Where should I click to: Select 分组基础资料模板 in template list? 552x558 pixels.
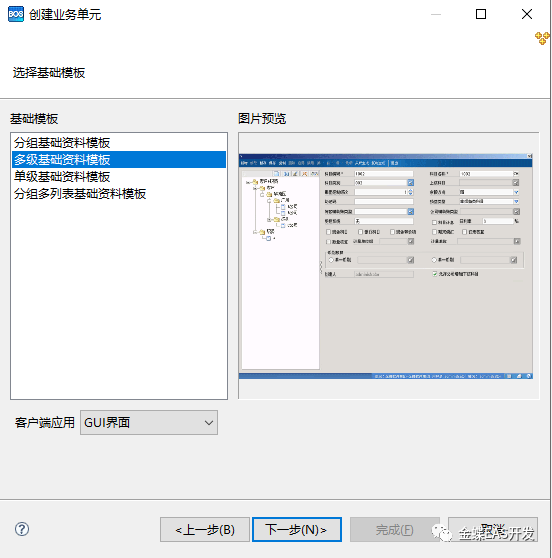[119, 143]
